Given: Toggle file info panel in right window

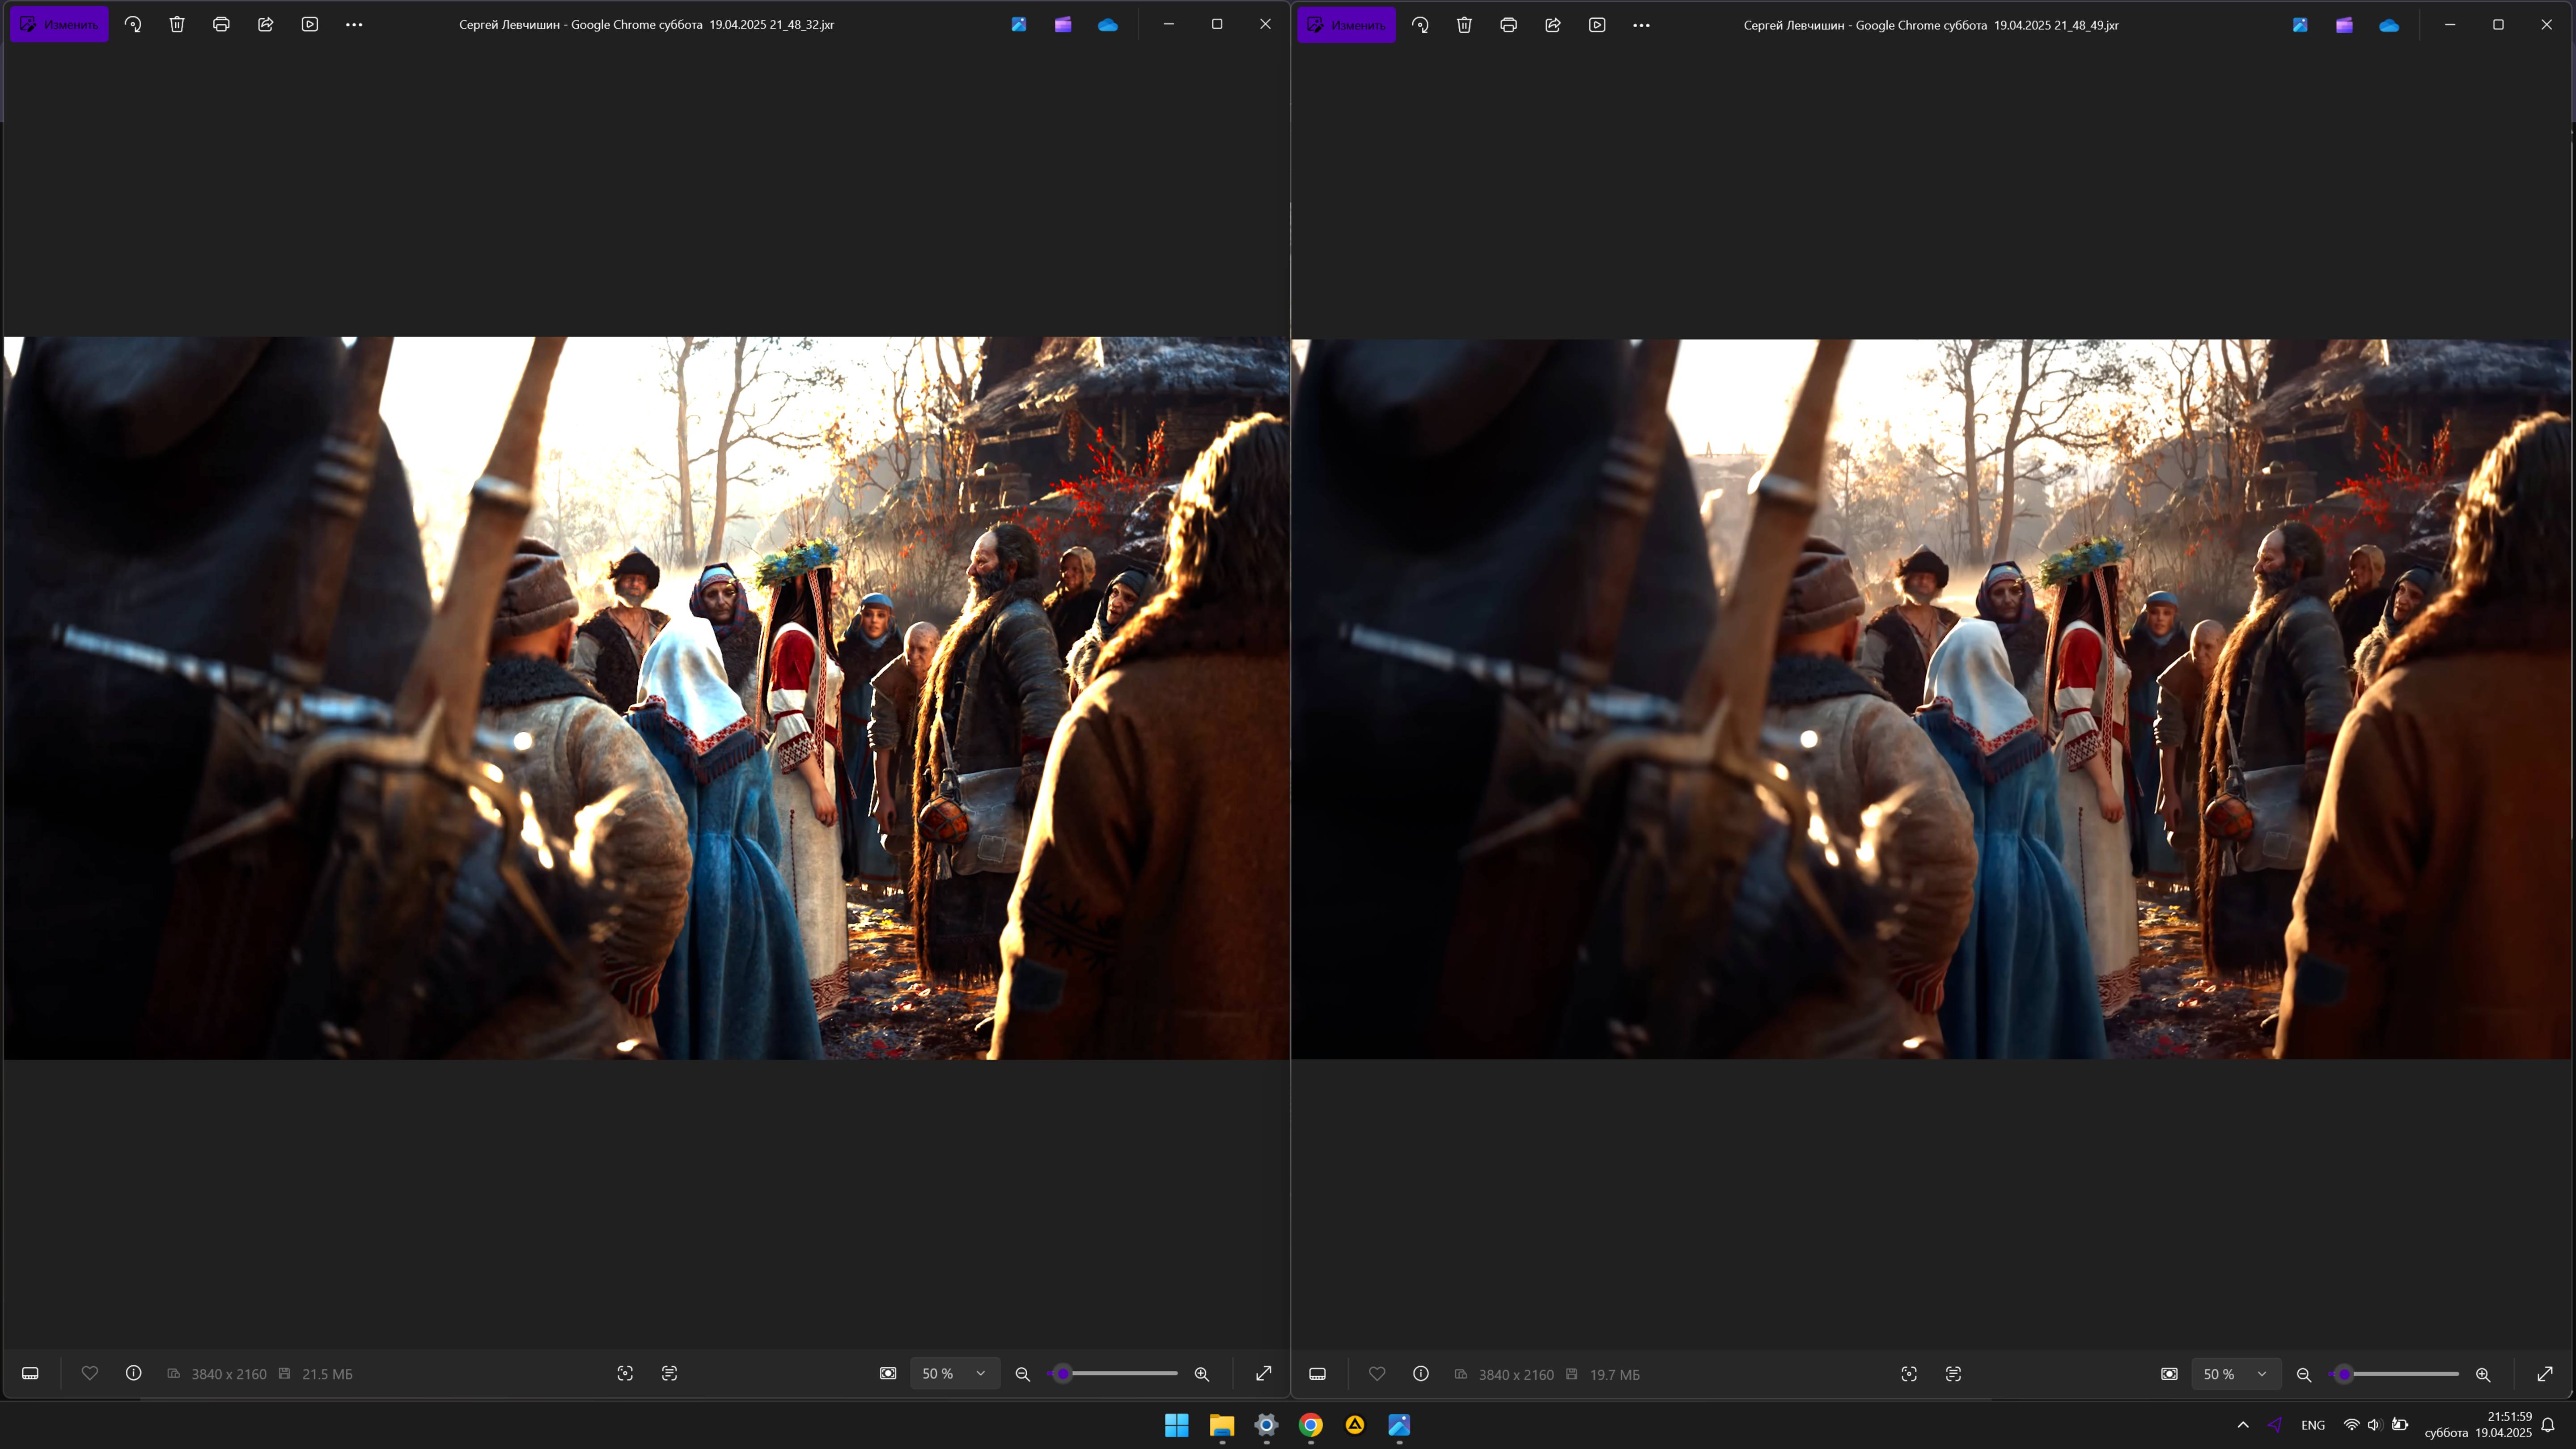Looking at the screenshot, I should [1421, 1374].
